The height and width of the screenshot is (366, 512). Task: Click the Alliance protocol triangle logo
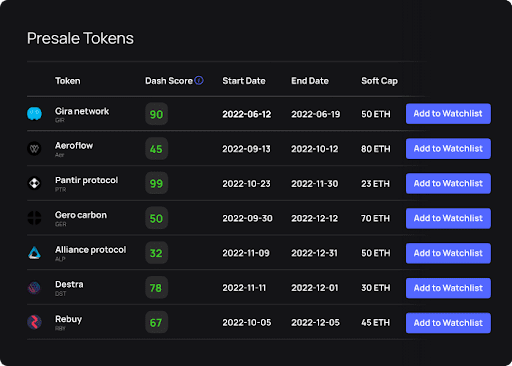[34, 253]
